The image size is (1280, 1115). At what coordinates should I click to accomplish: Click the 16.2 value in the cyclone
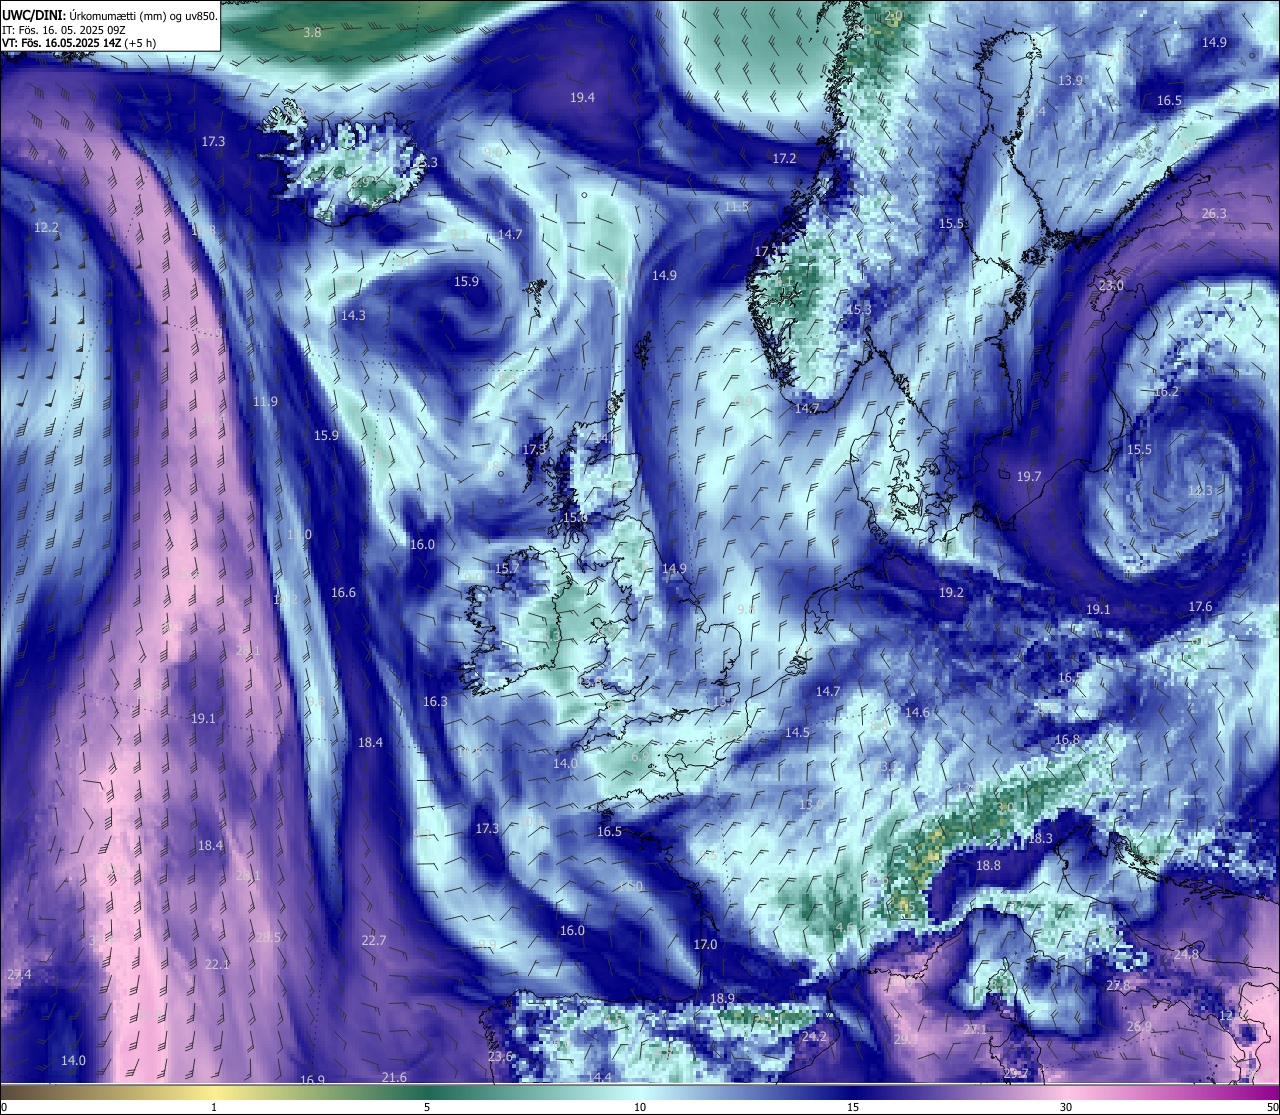tap(1166, 392)
